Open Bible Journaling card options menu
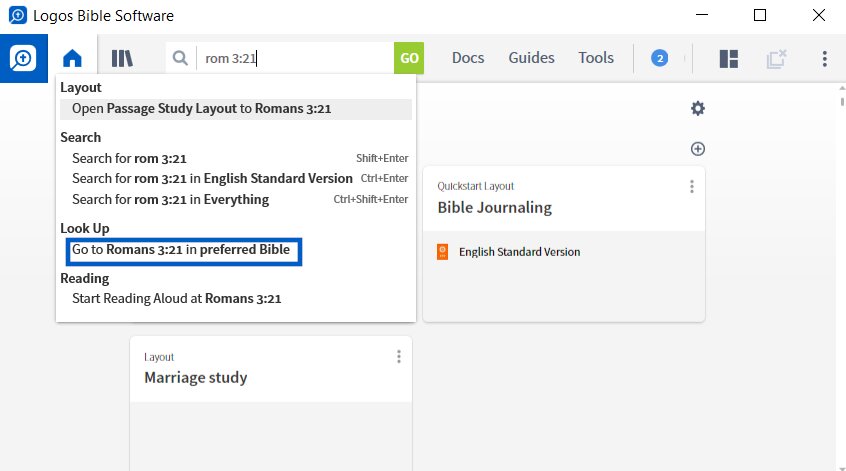Screen dimensions: 846x471 click(692, 187)
